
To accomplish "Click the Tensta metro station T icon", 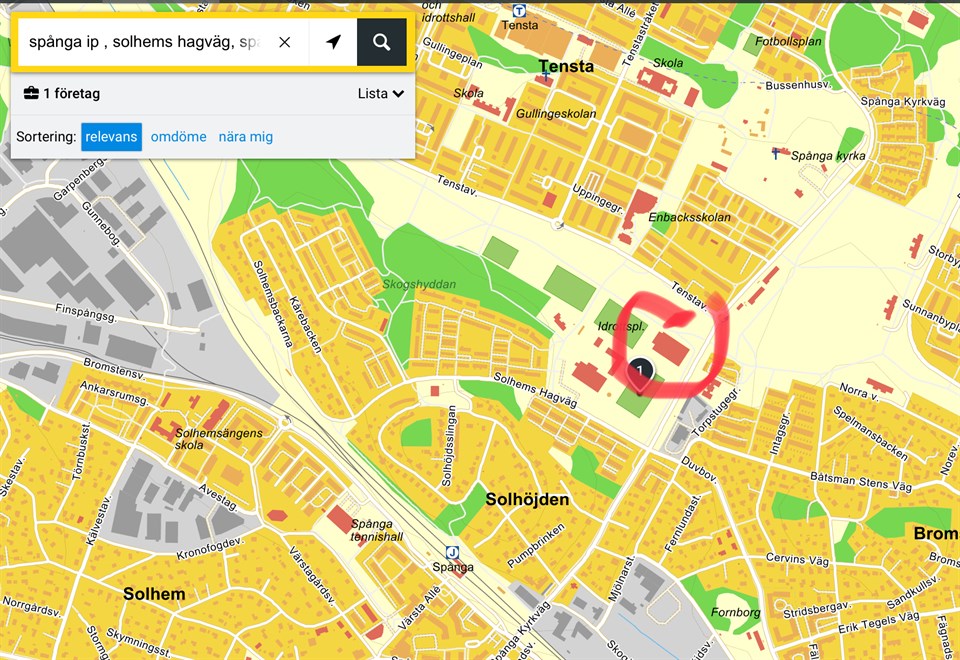I will (x=518, y=10).
